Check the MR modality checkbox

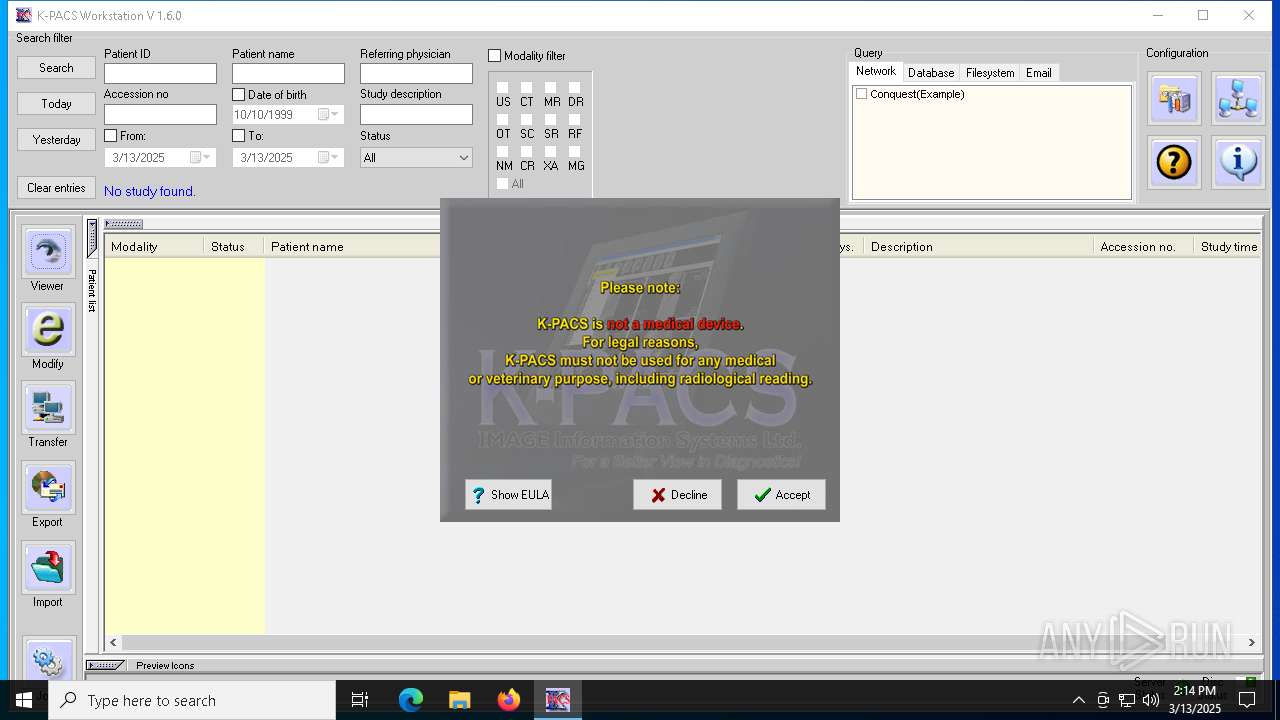tap(550, 88)
